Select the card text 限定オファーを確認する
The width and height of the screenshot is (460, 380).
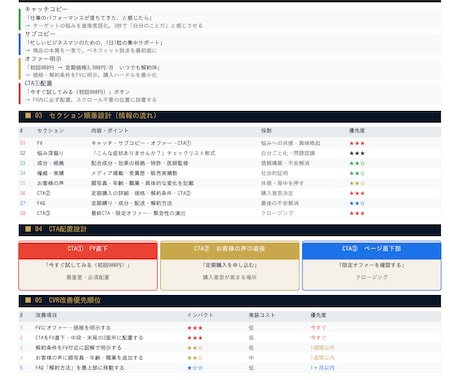372,265
